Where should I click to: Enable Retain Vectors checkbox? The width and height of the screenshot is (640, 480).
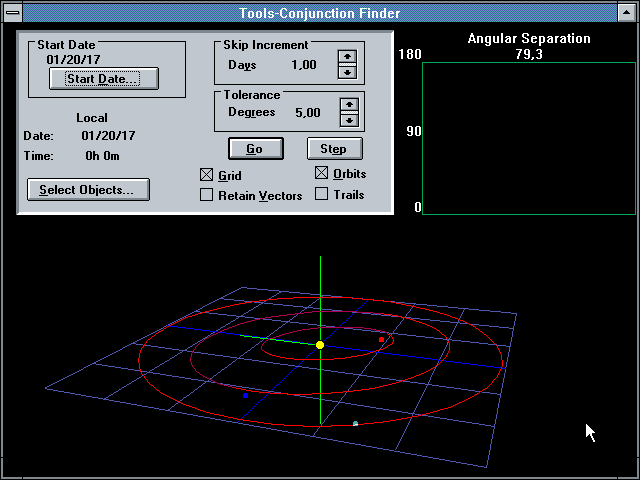[207, 195]
